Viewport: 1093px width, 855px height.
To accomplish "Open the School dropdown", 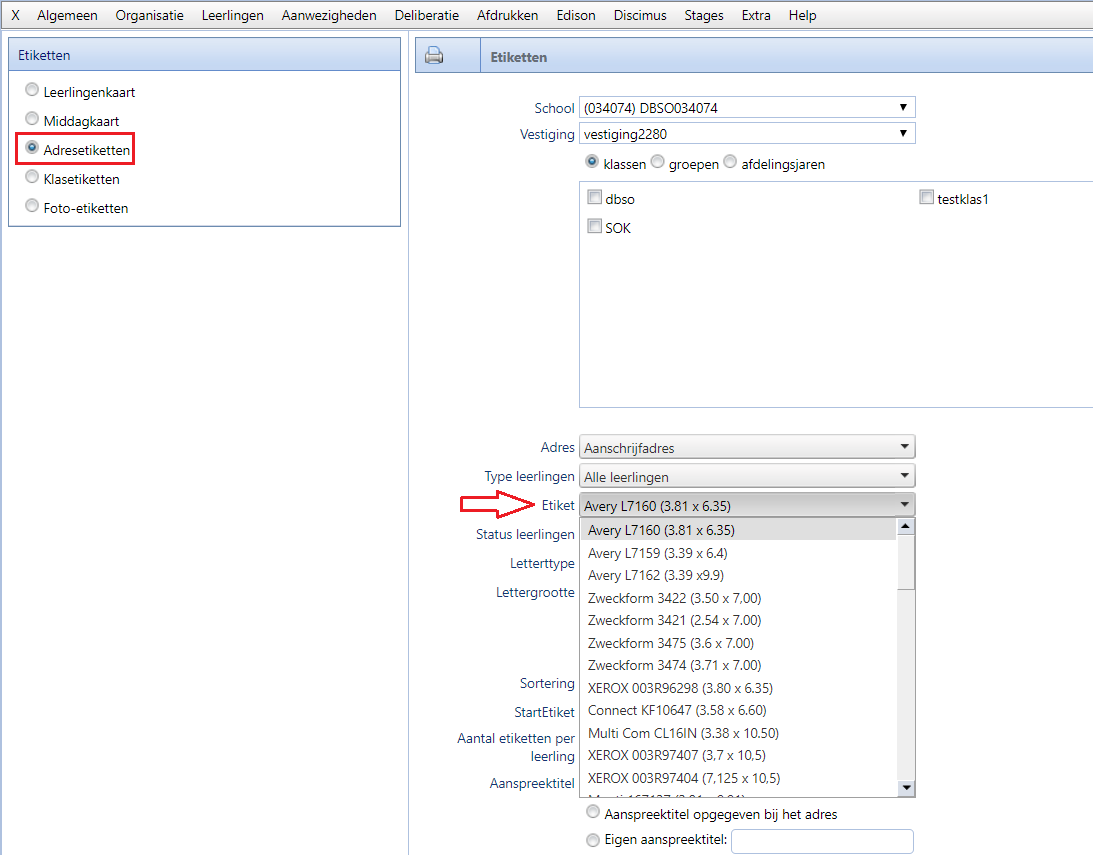I will pyautogui.click(x=746, y=107).
